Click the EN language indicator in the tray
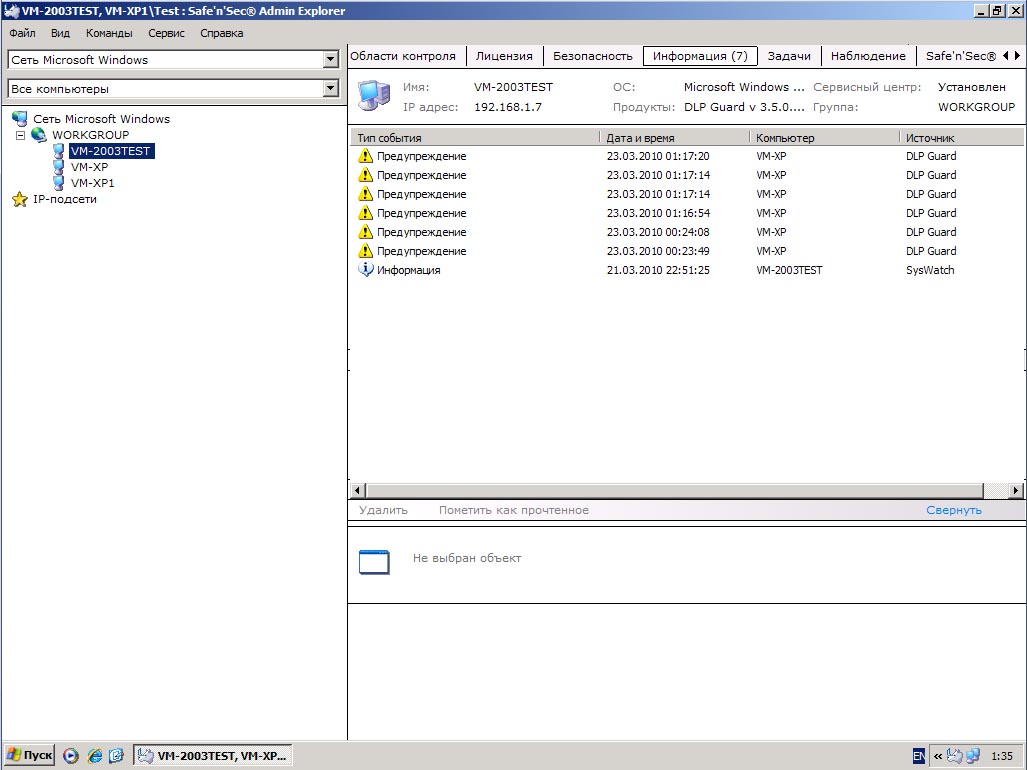This screenshot has width=1027, height=770. pyautogui.click(x=919, y=756)
